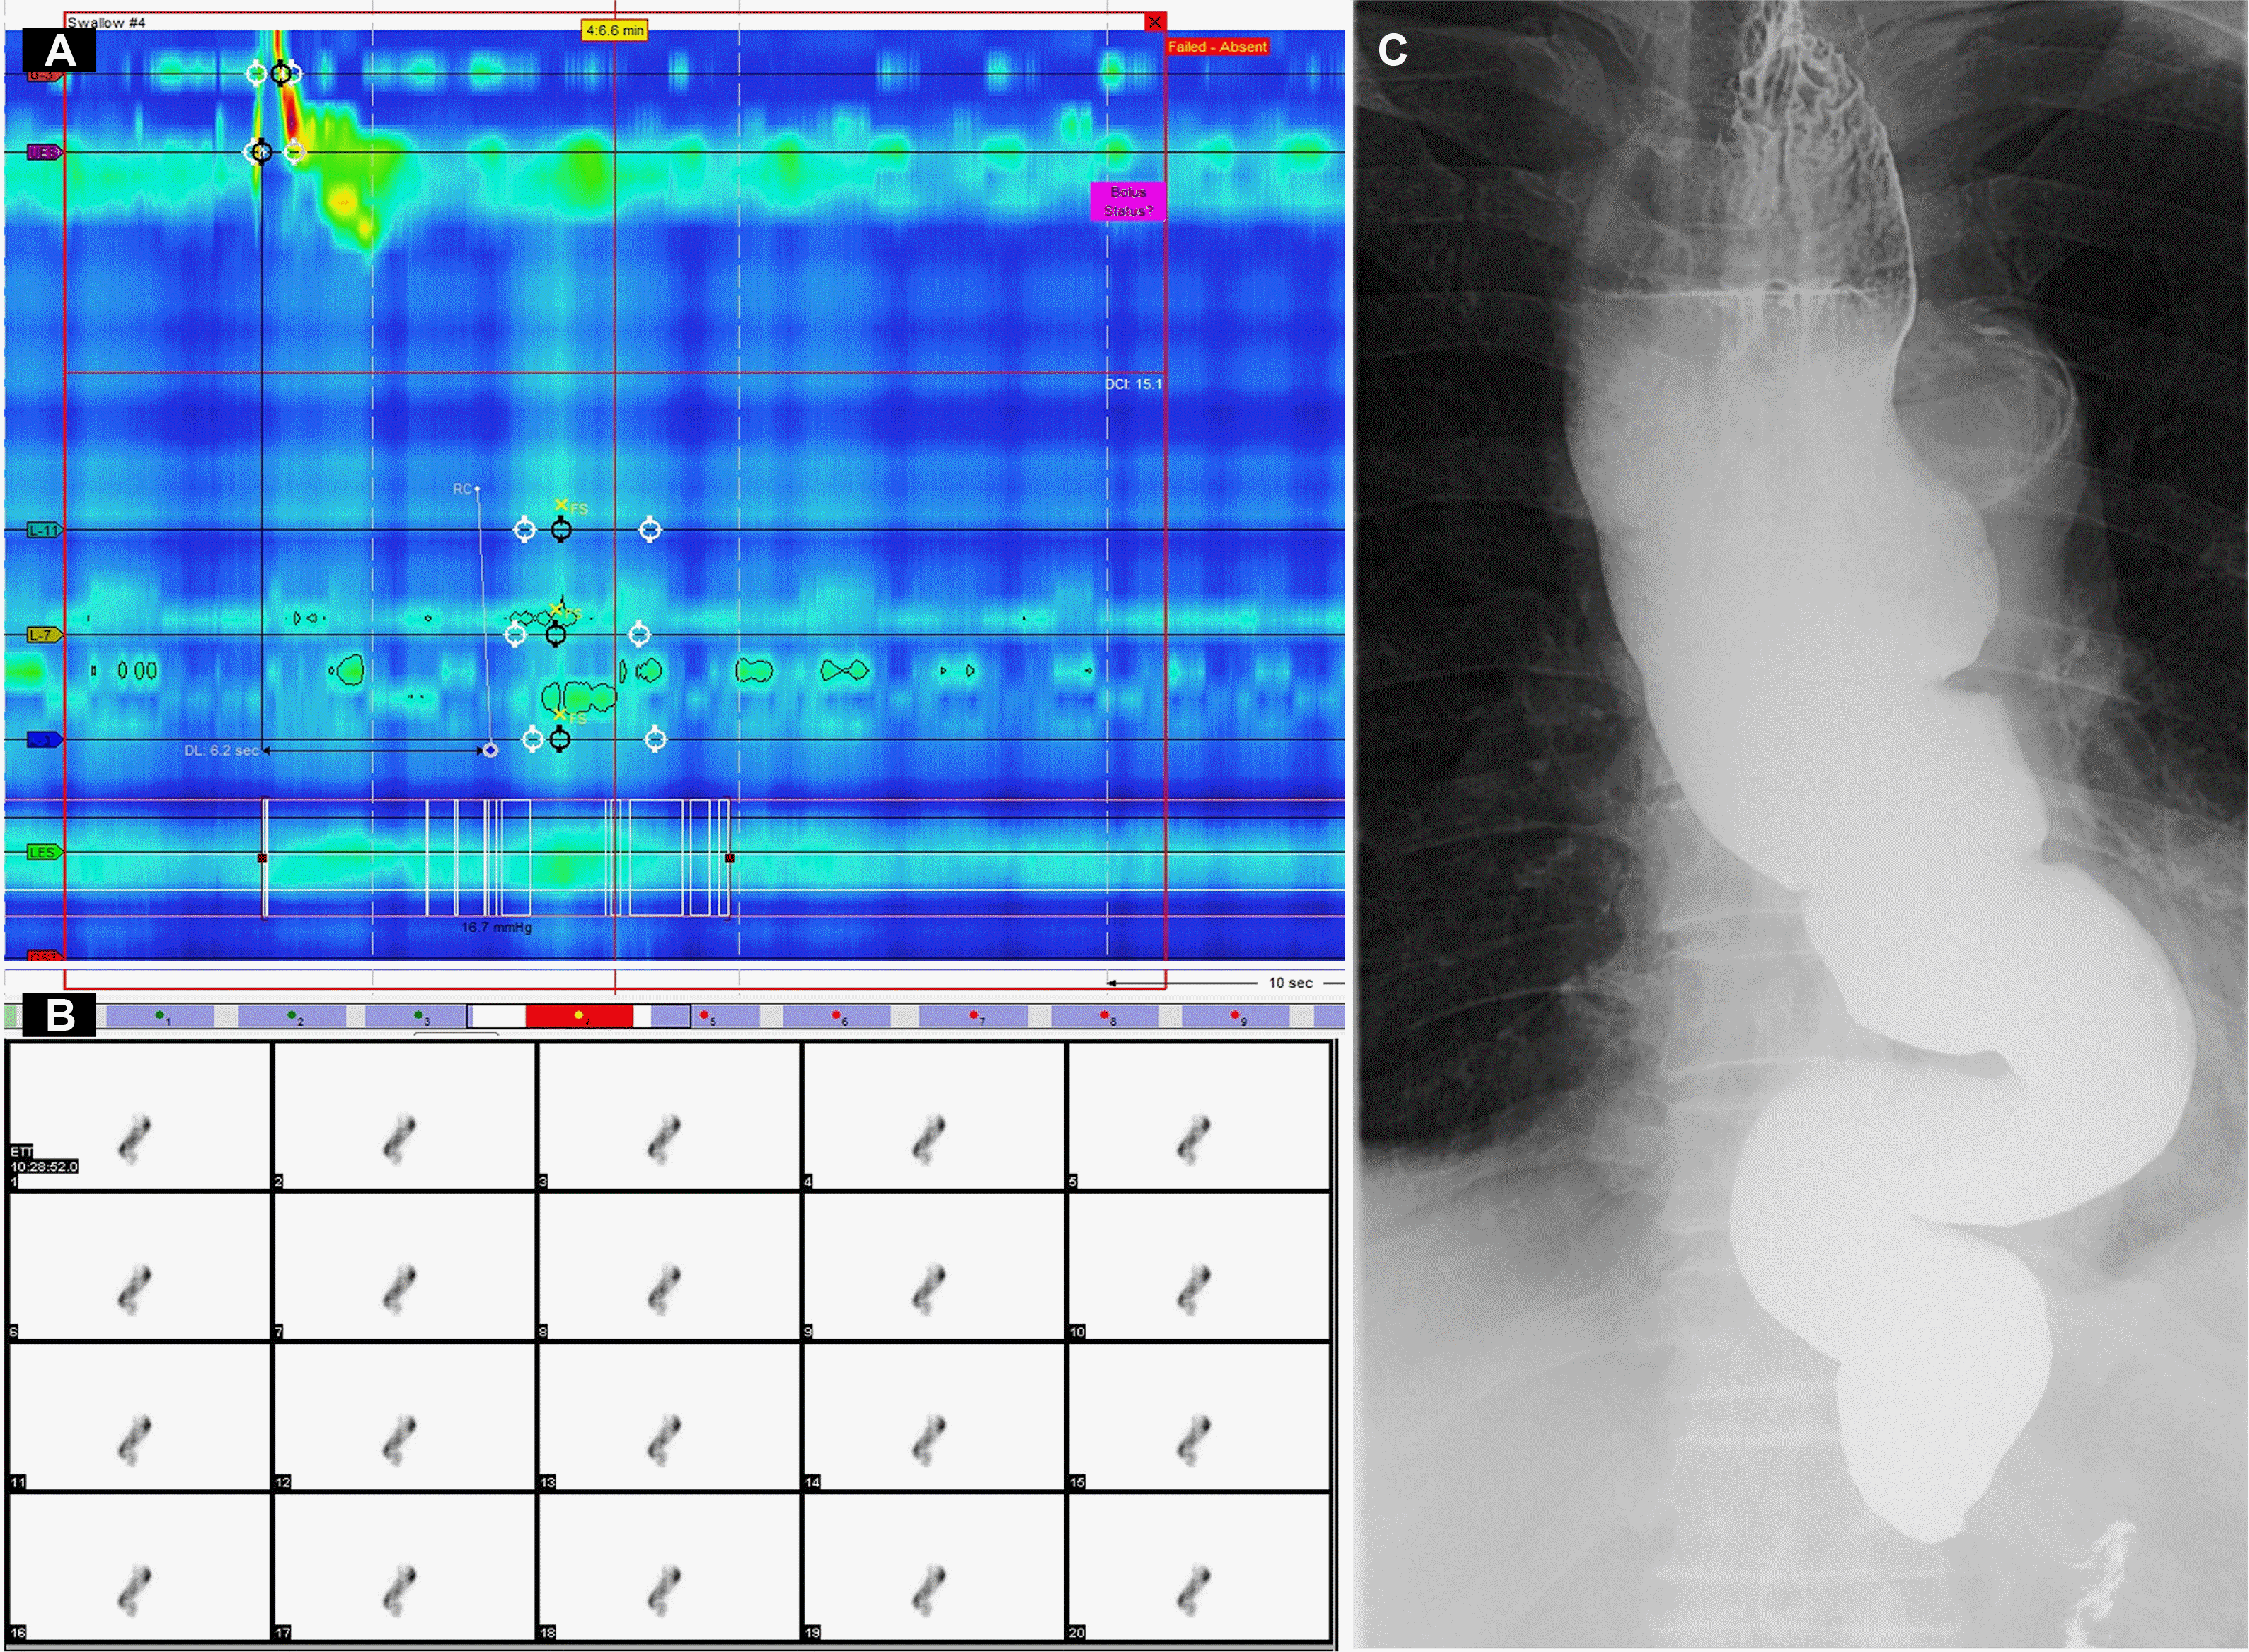Open scintigraphy frame 2 thumbnail
Image resolution: width=2249 pixels, height=1652 pixels.
coord(404,1116)
